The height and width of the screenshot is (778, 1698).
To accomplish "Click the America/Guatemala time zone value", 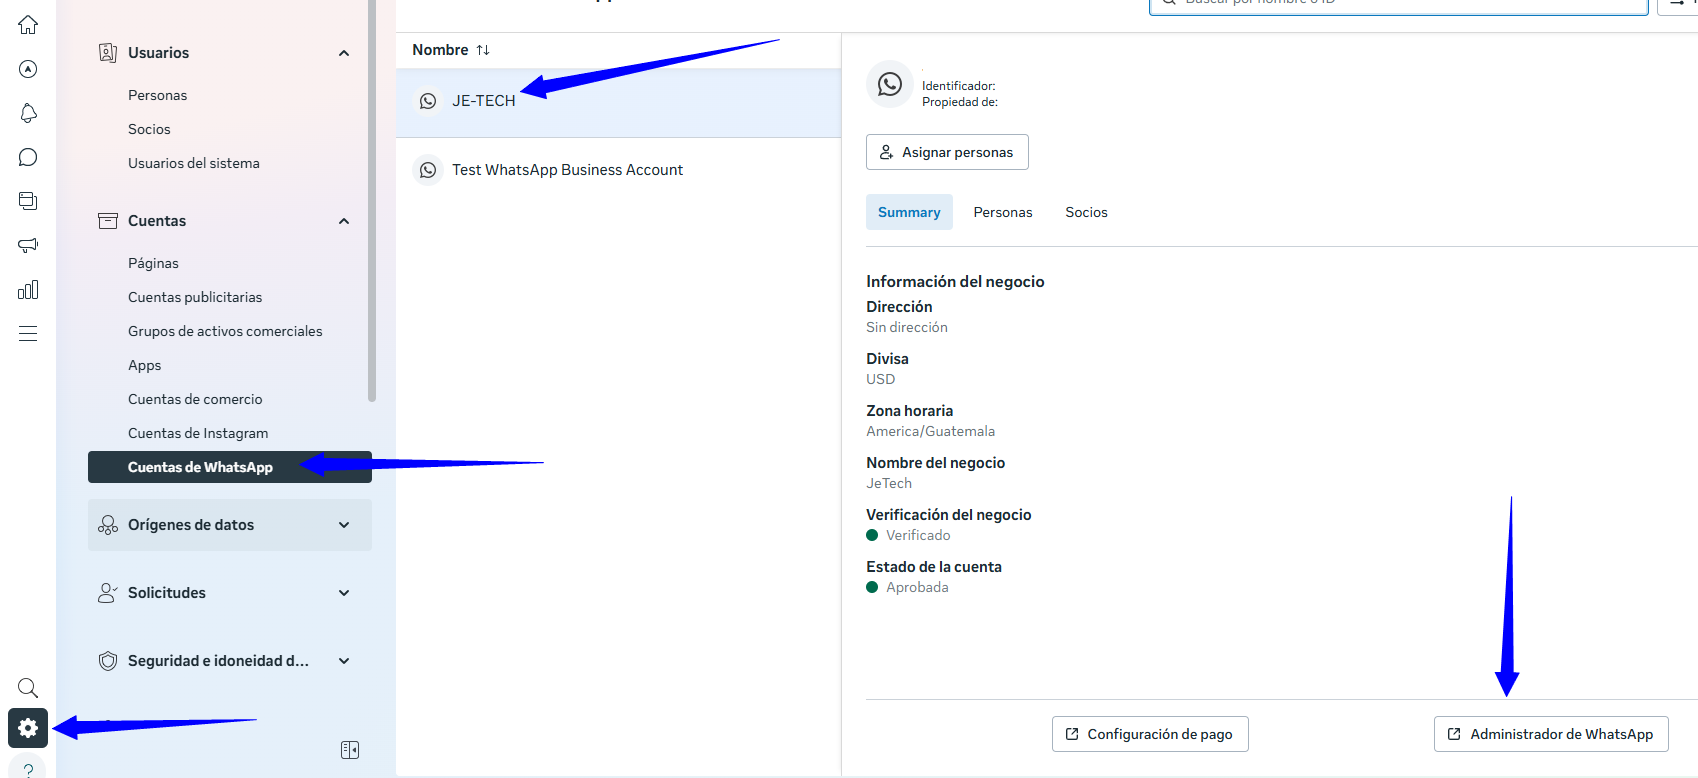I will (930, 431).
